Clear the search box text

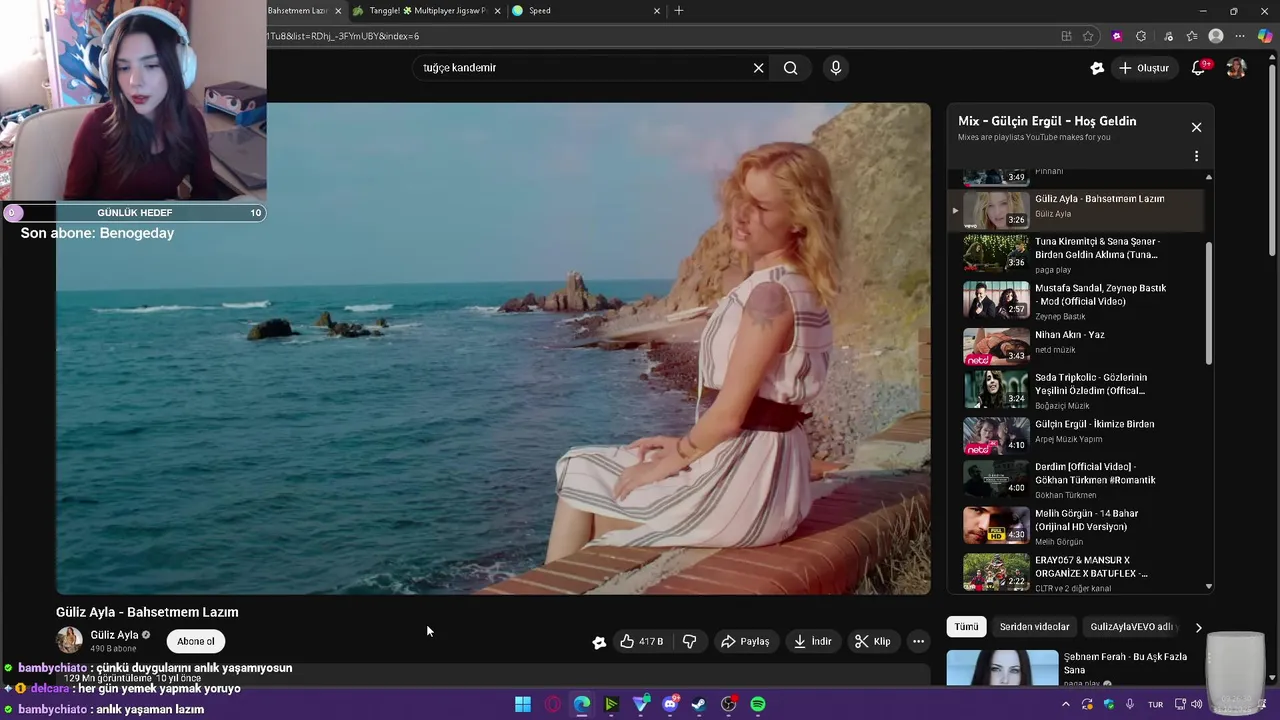pyautogui.click(x=758, y=68)
